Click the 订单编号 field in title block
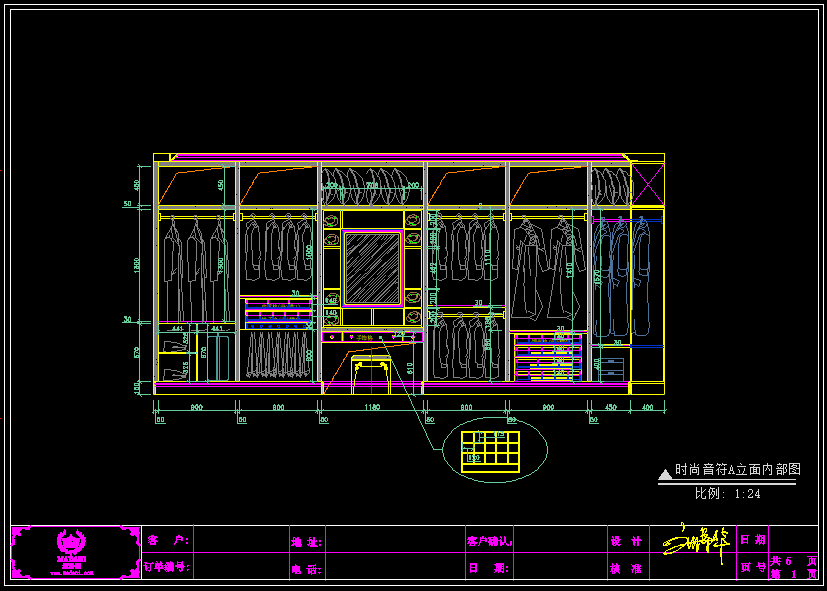 click(167, 567)
